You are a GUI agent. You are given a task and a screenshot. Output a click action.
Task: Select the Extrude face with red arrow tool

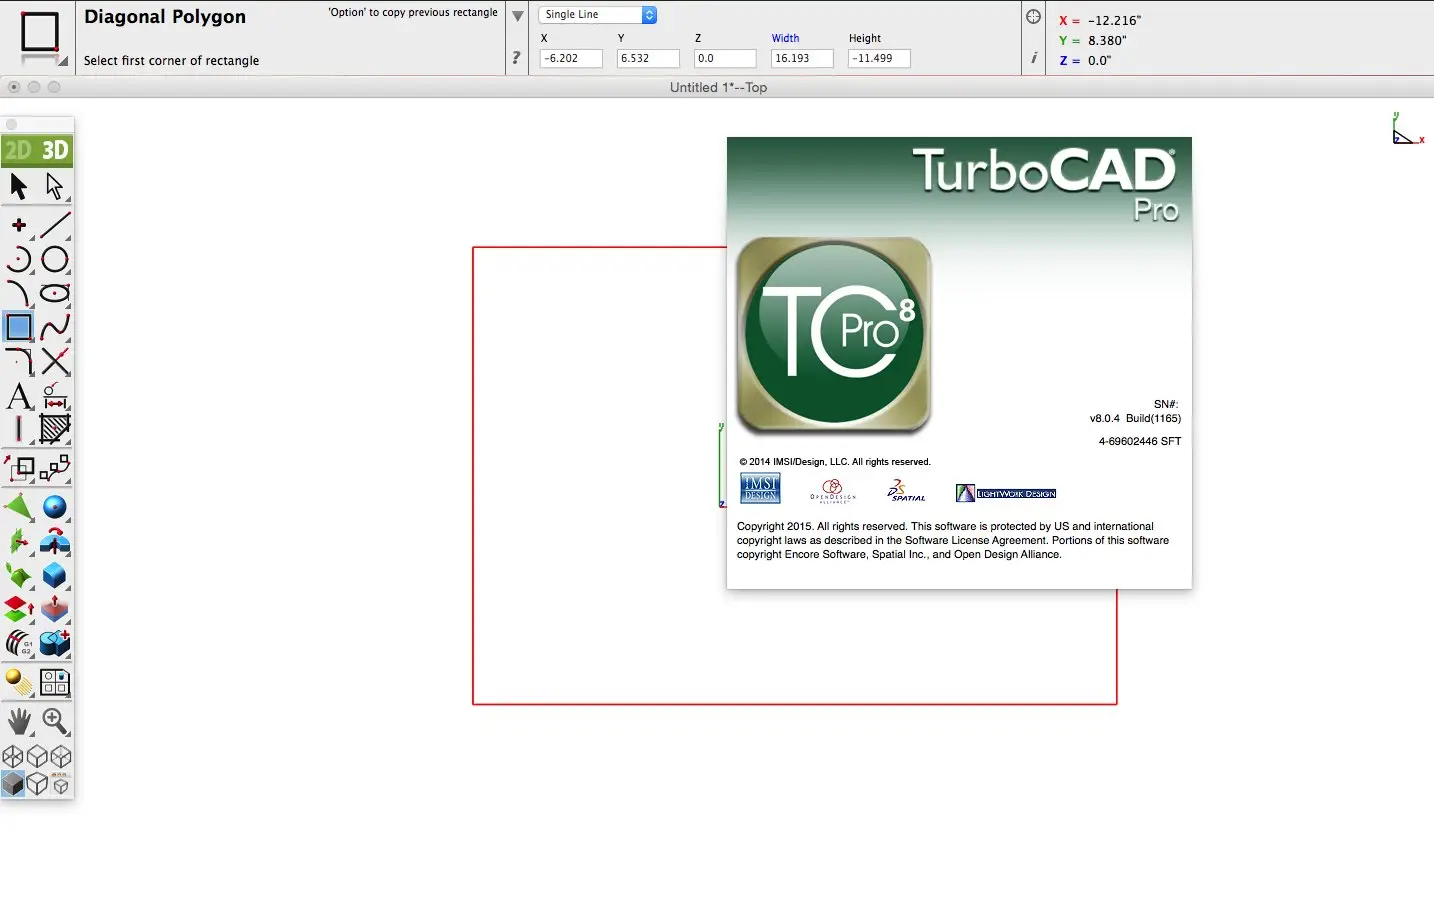[x=55, y=609]
